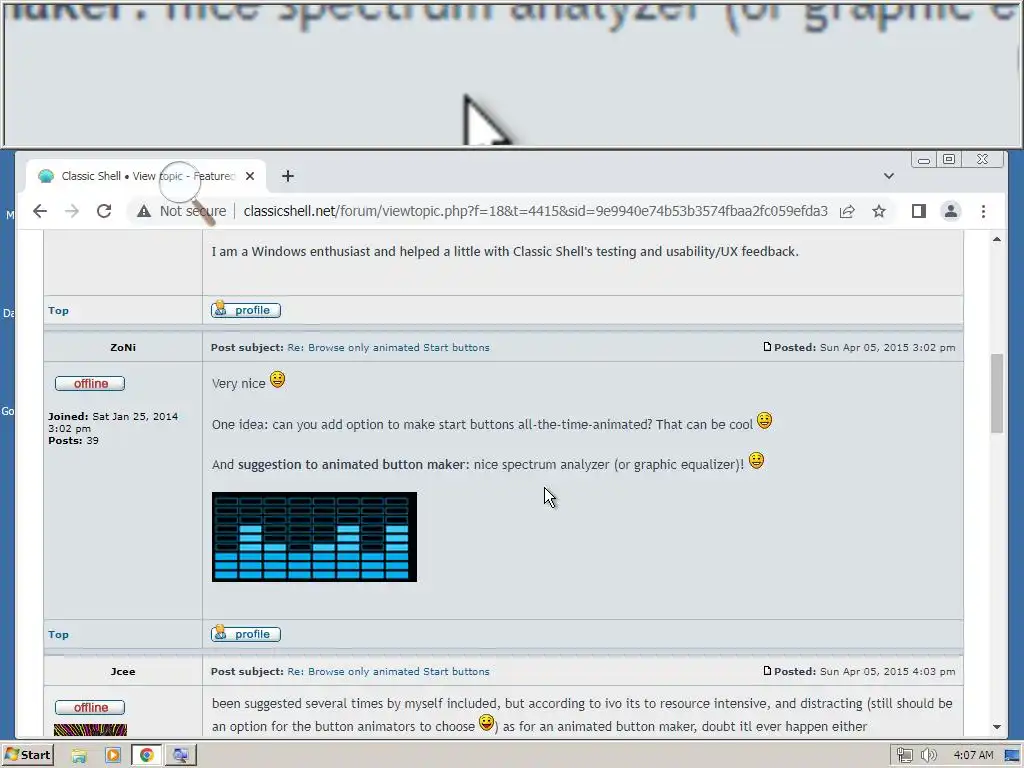
Task: Jump to Top link below first post
Action: click(x=58, y=310)
